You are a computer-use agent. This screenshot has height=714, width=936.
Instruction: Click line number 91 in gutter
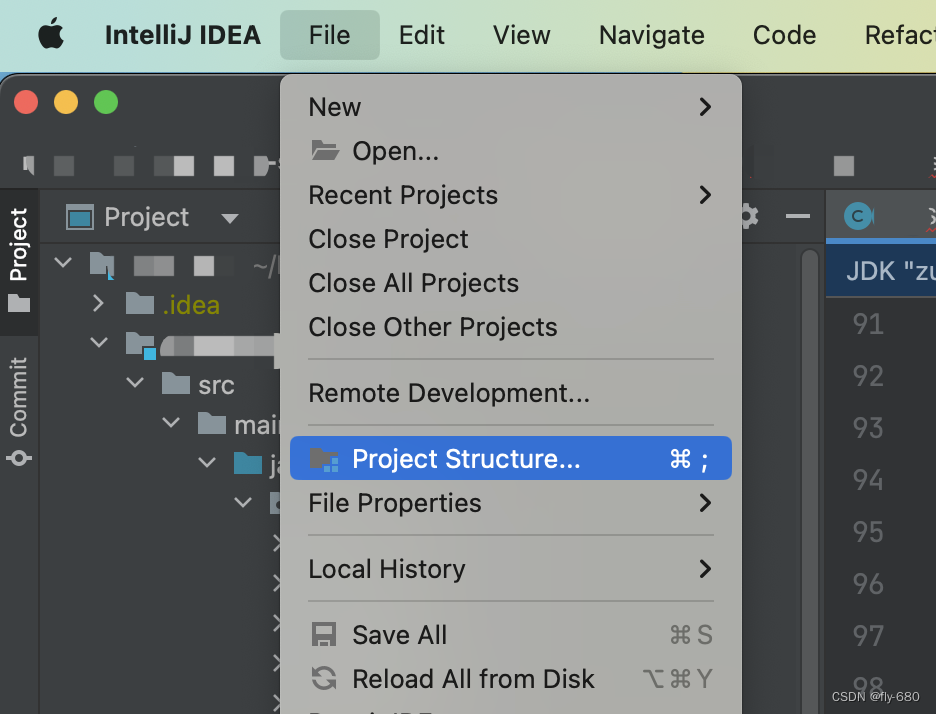coord(868,324)
